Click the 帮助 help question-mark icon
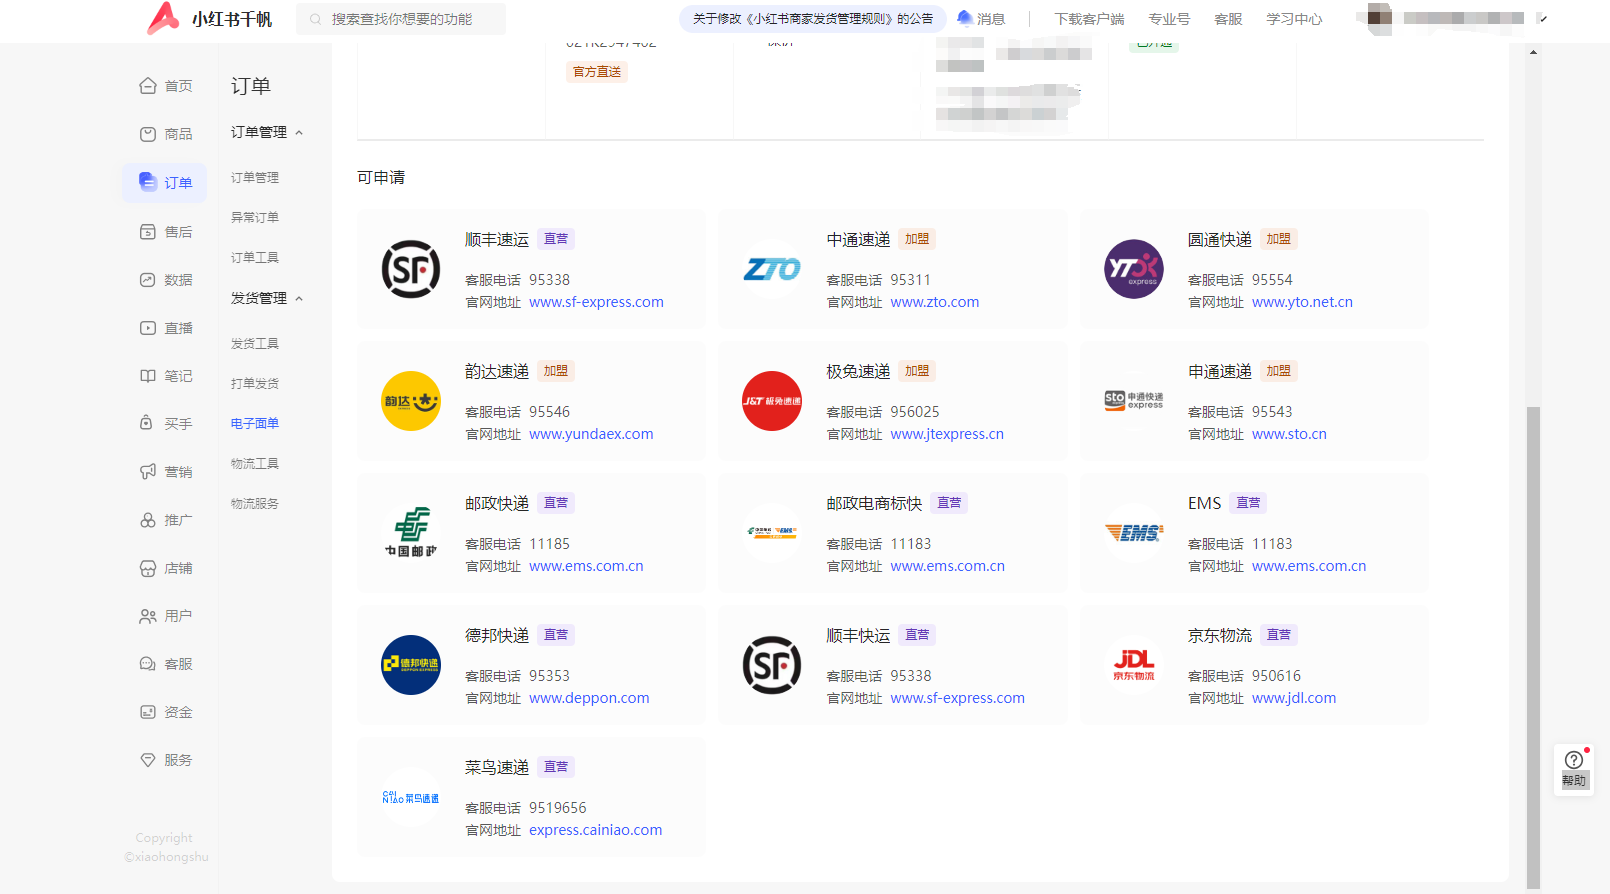This screenshot has height=894, width=1610. click(1573, 759)
